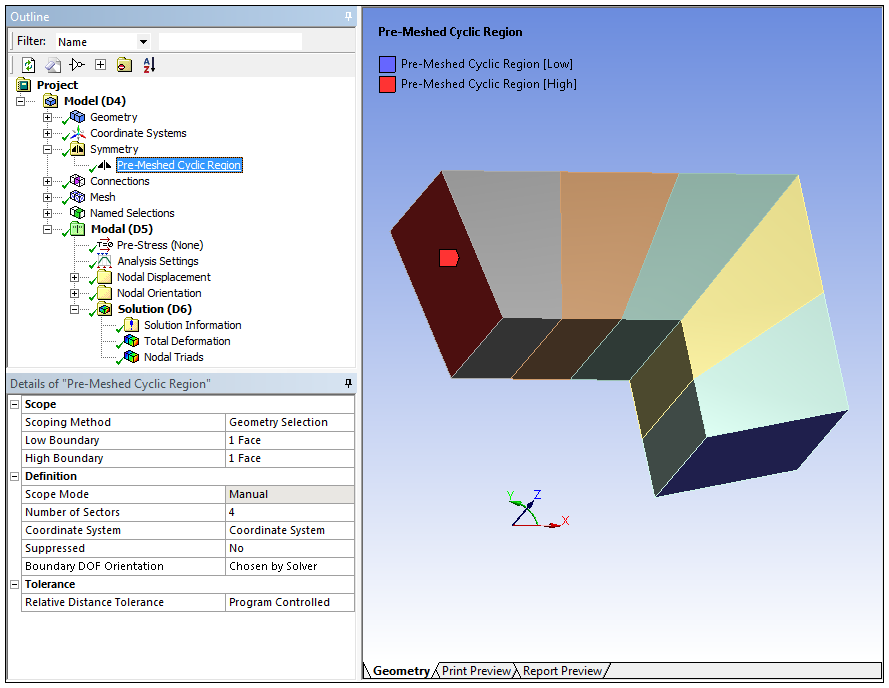
Task: Collapse the Symmetry tree node
Action: coord(47,149)
